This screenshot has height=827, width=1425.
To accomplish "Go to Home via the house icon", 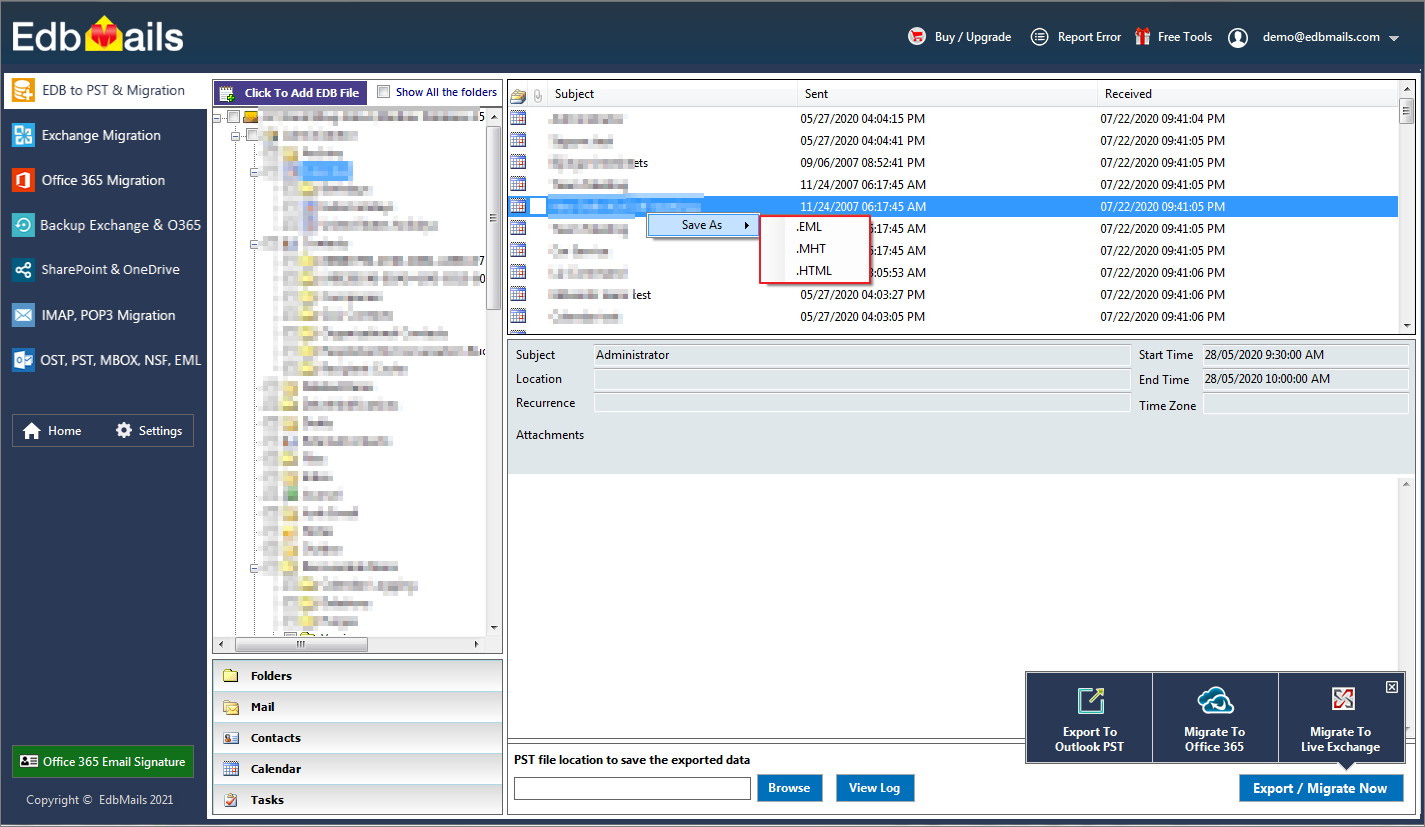I will (x=32, y=431).
